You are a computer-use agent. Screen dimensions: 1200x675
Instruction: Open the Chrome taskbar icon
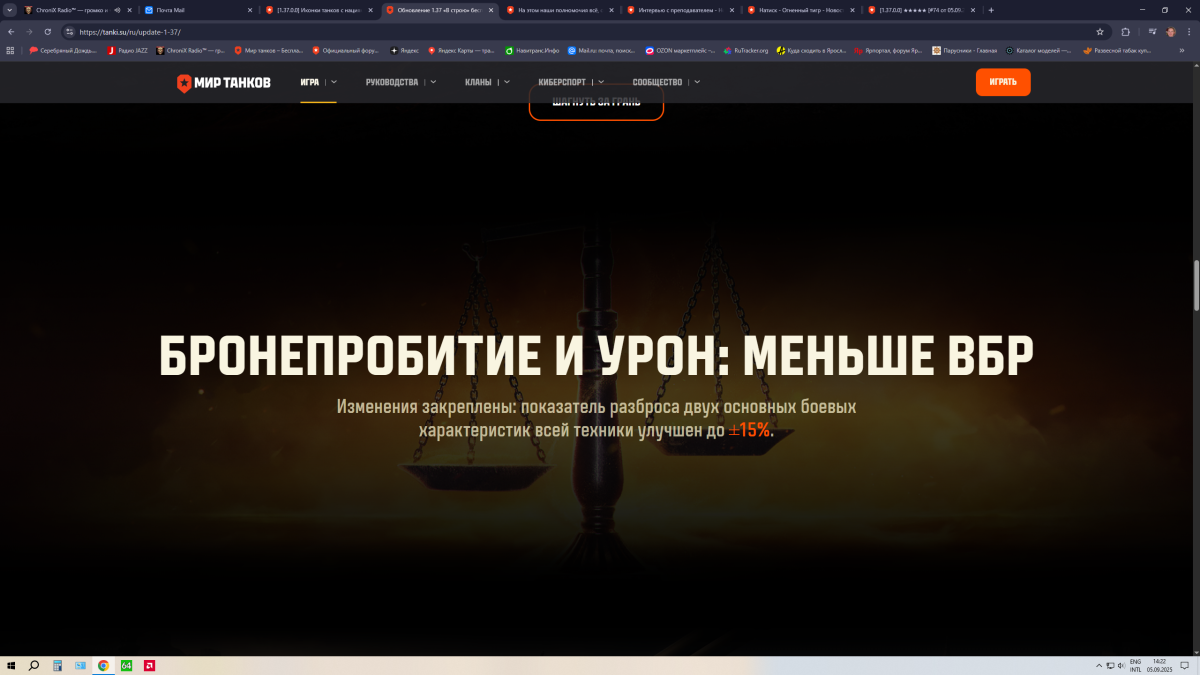(103, 665)
